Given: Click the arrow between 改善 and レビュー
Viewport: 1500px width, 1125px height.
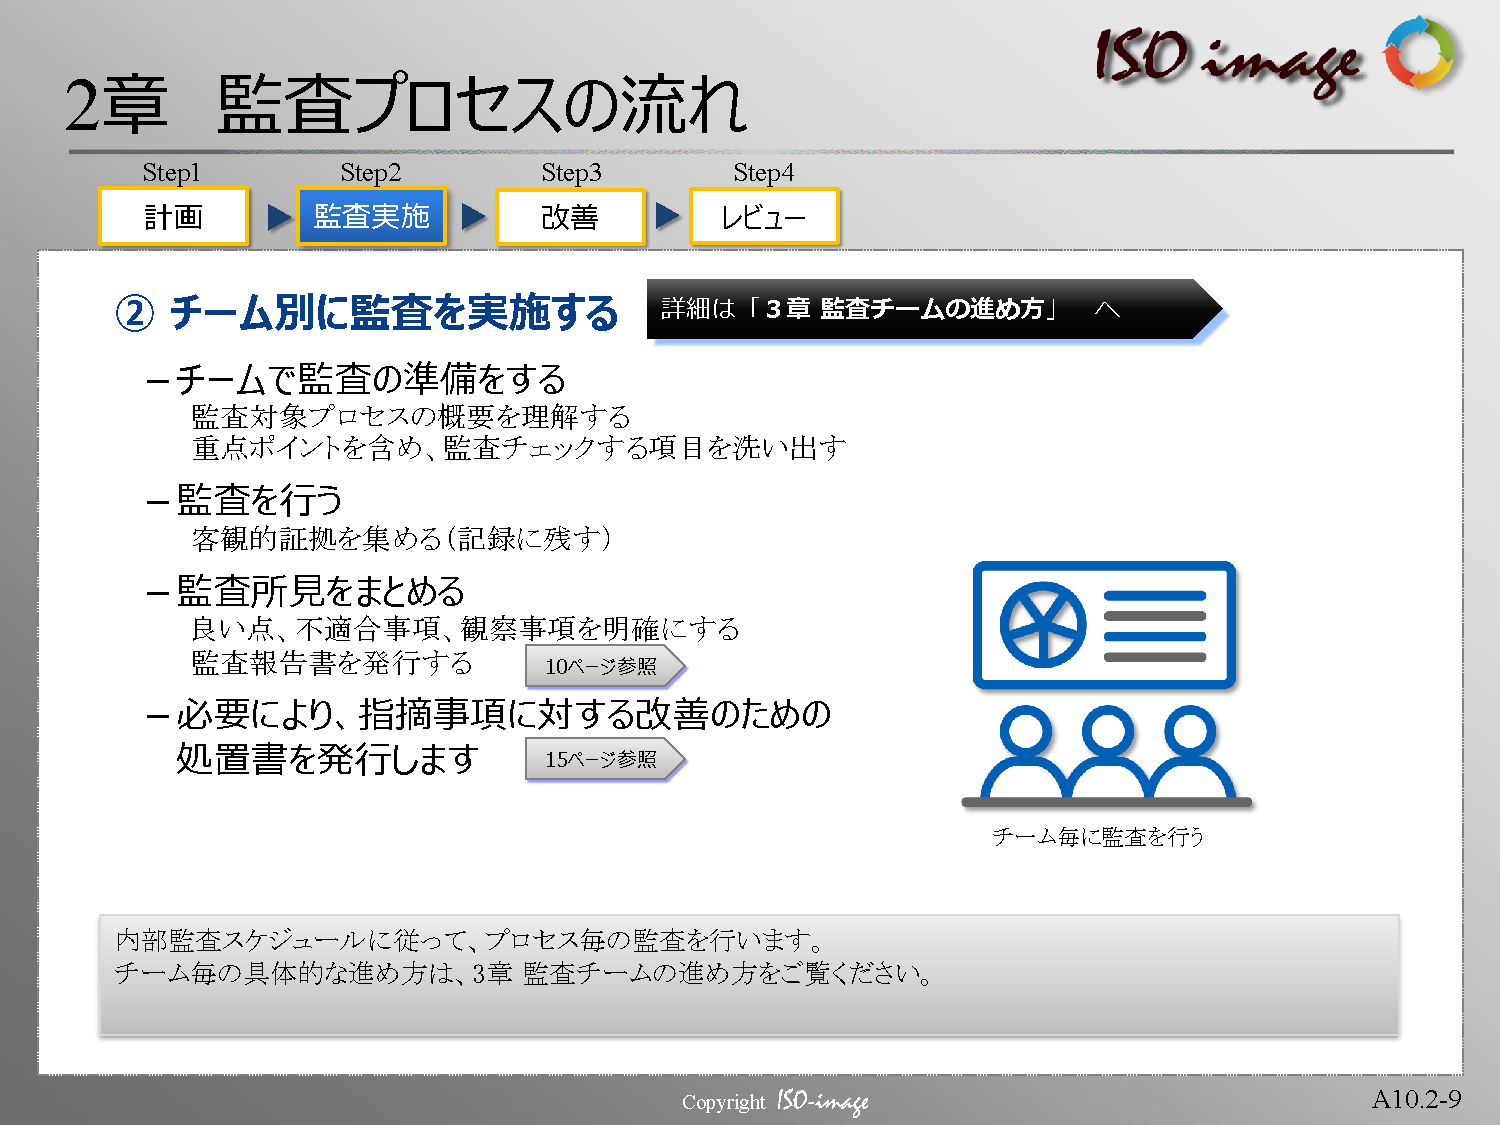Looking at the screenshot, I should 667,216.
